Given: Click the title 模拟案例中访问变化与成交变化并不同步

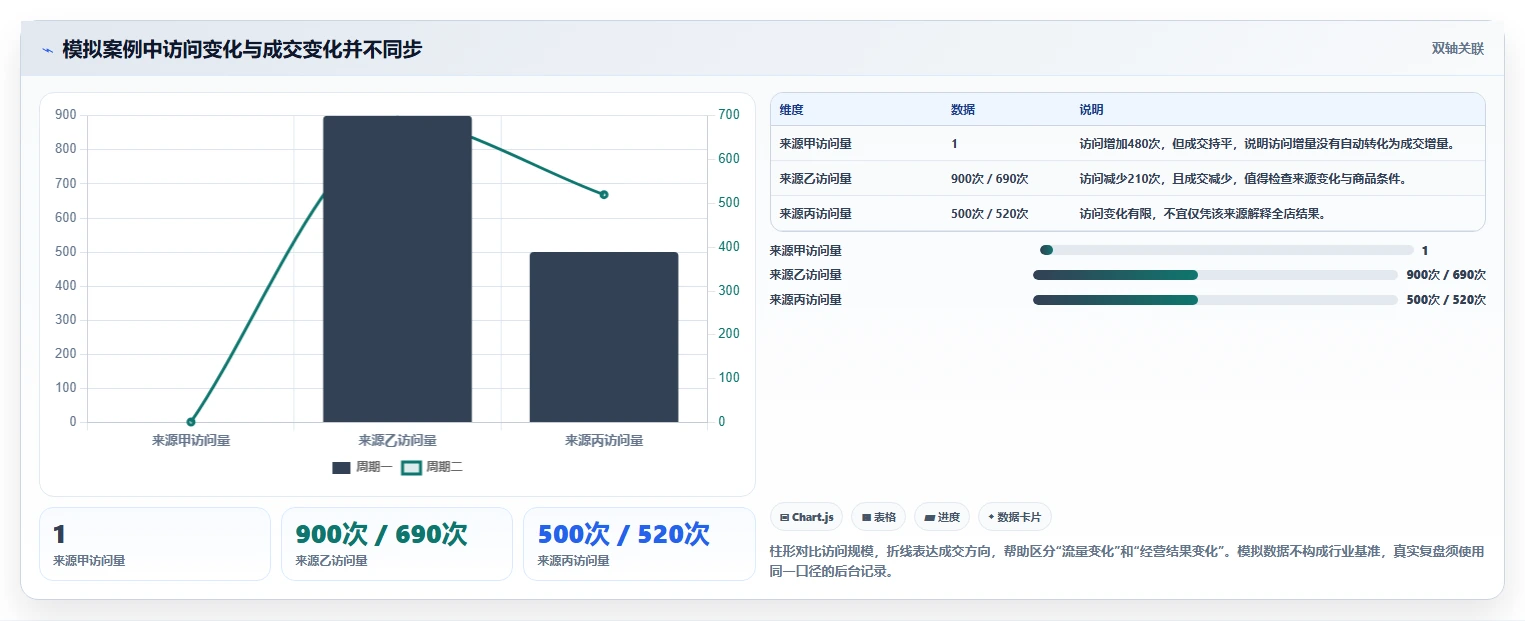Looking at the screenshot, I should (x=242, y=49).
